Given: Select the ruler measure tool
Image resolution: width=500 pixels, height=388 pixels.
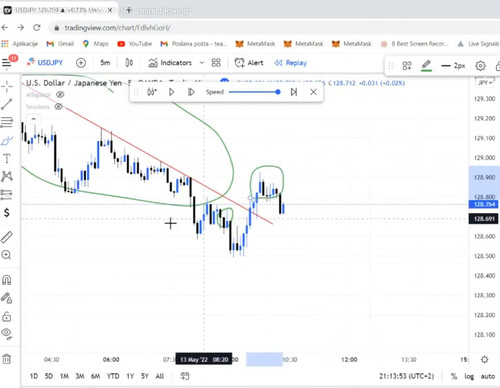Looking at the screenshot, I should (7, 237).
